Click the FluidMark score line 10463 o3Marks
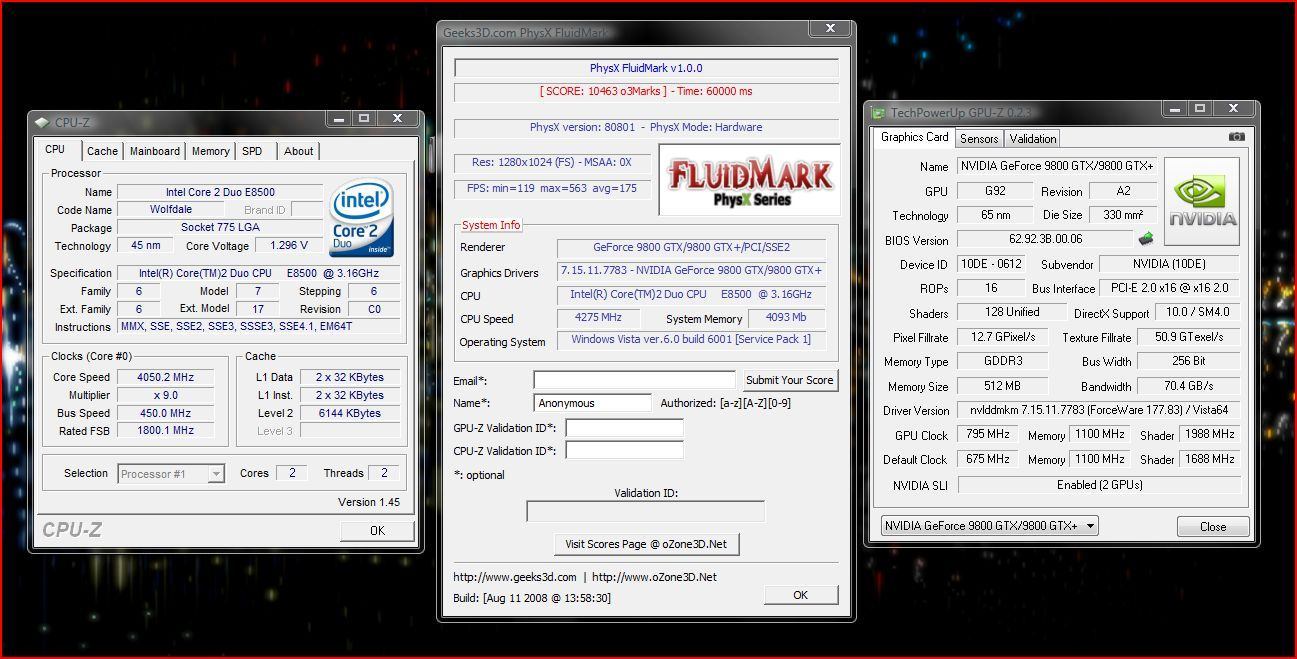Image resolution: width=1297 pixels, height=659 pixels. coord(646,91)
